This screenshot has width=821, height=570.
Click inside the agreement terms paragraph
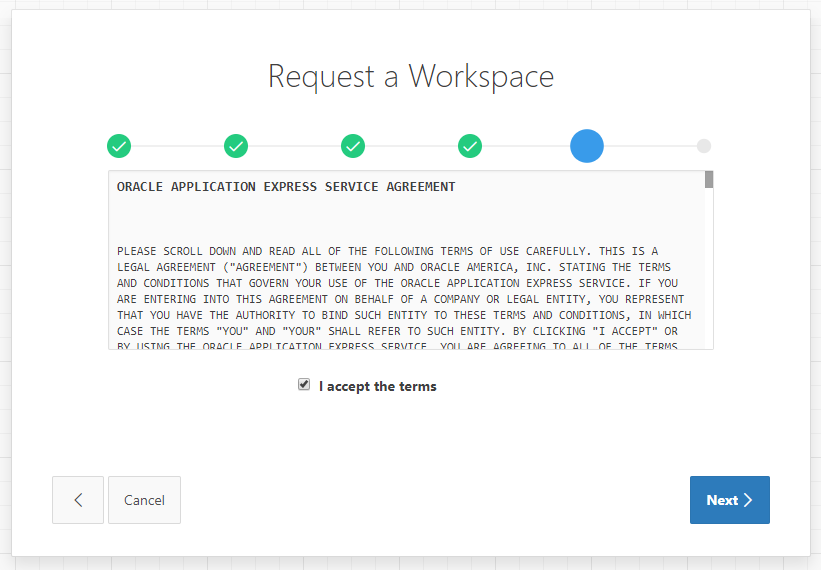click(x=404, y=298)
